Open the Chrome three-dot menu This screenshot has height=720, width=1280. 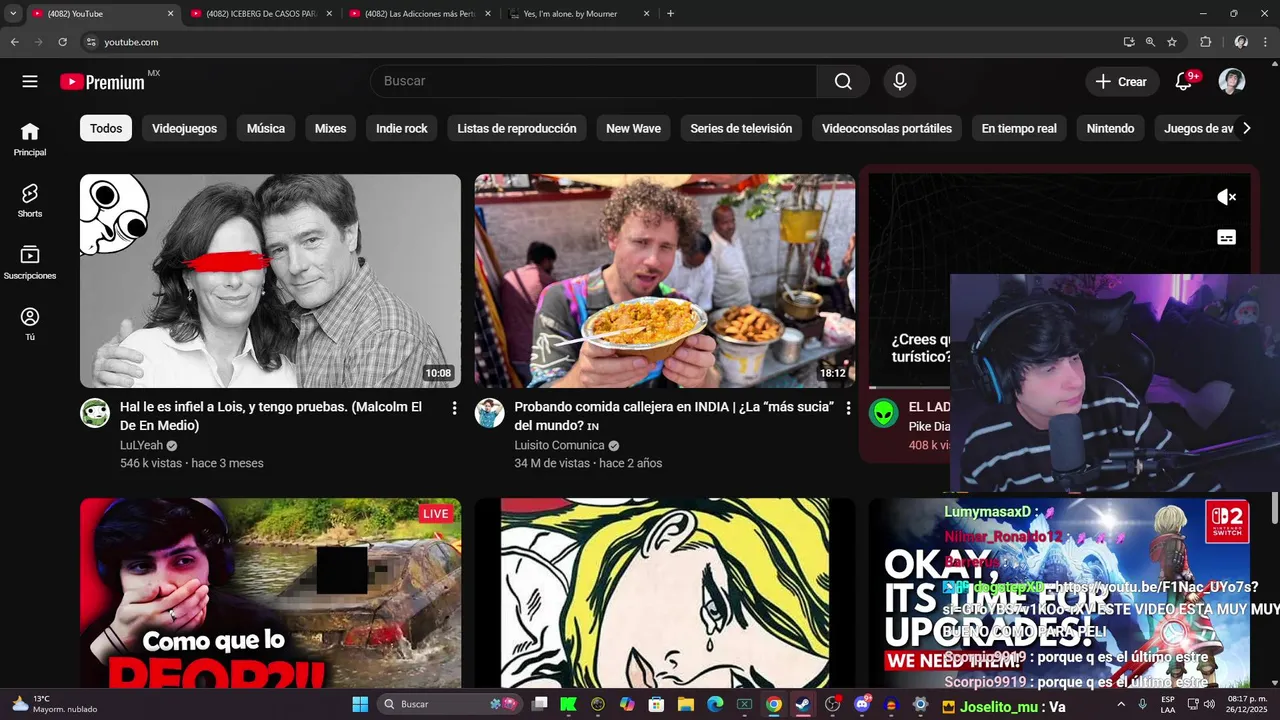click(1266, 42)
